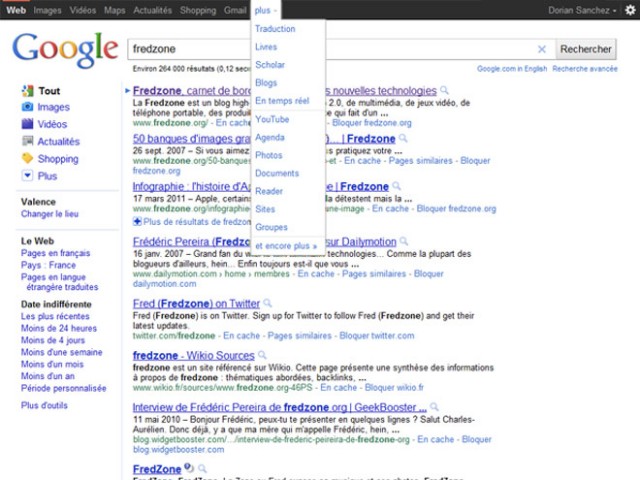Click the Actualités newspaper icon in sidebar

[x=27, y=141]
